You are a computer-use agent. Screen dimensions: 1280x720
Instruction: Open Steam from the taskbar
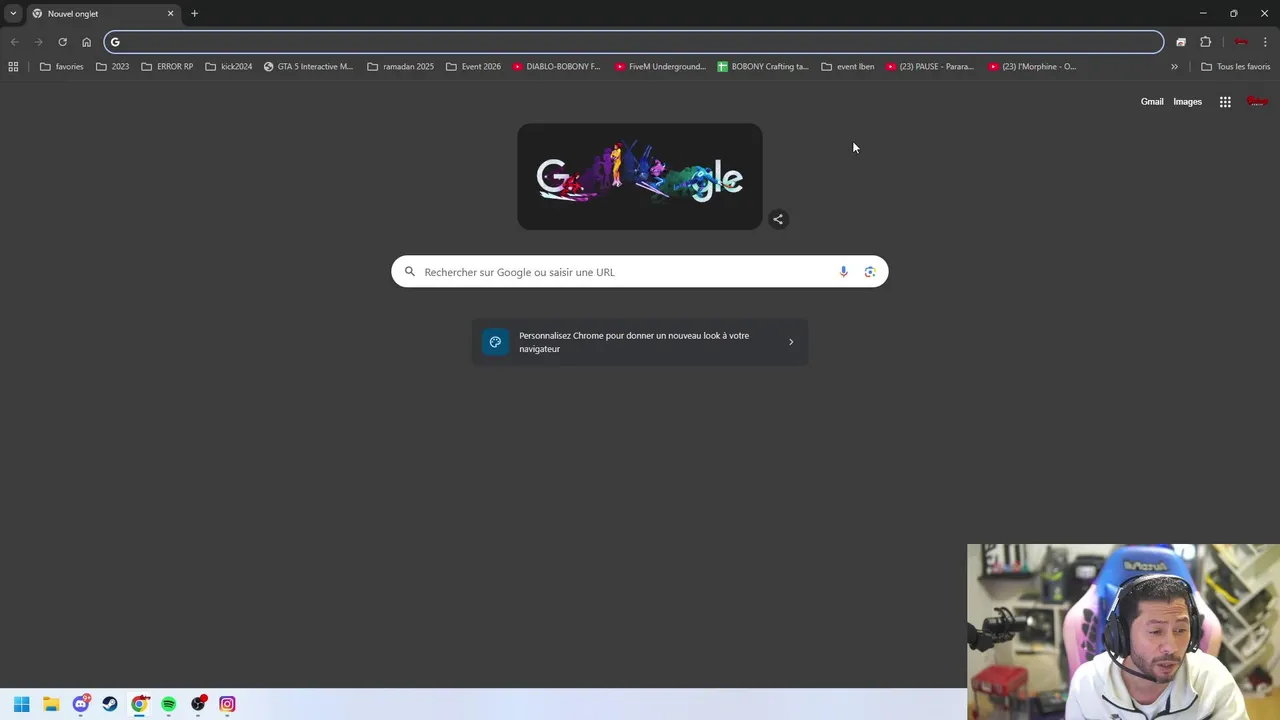click(x=110, y=704)
